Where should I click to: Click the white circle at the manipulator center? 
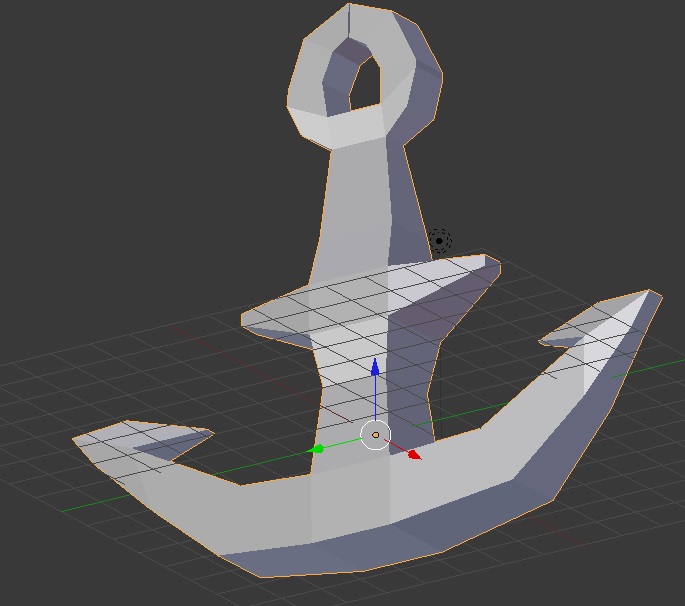click(375, 435)
